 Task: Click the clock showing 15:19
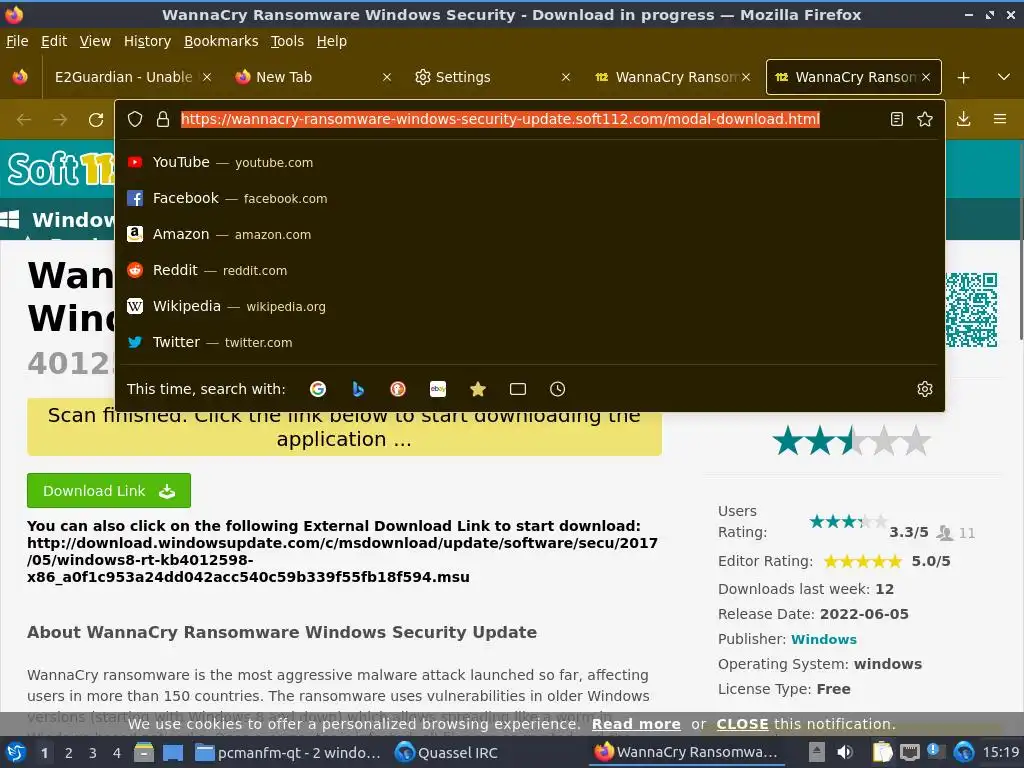1001,752
